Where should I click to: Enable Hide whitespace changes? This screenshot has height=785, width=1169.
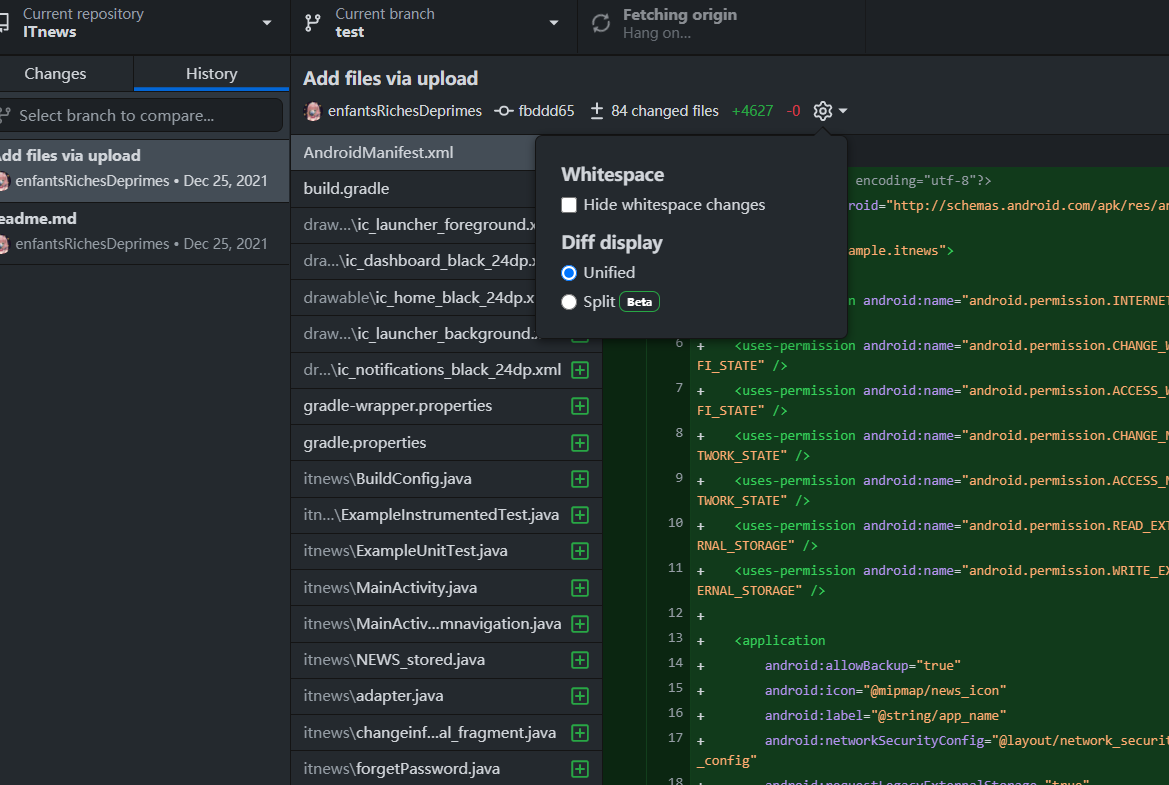569,204
